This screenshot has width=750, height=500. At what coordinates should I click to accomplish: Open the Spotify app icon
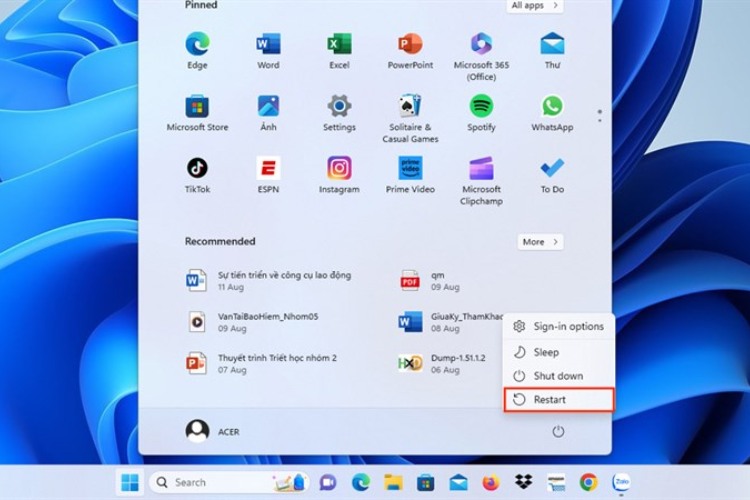pos(481,107)
